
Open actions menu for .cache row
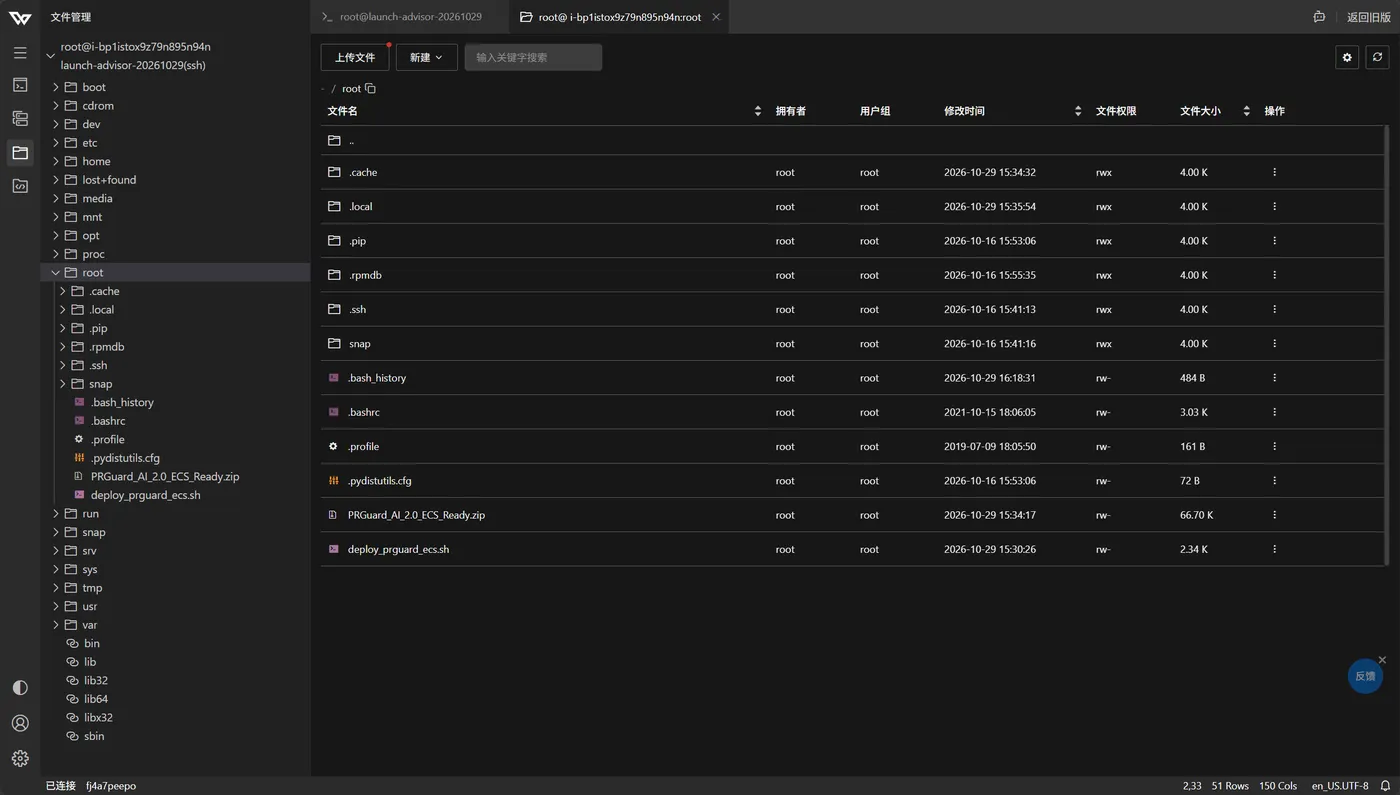pyautogui.click(x=1274, y=172)
